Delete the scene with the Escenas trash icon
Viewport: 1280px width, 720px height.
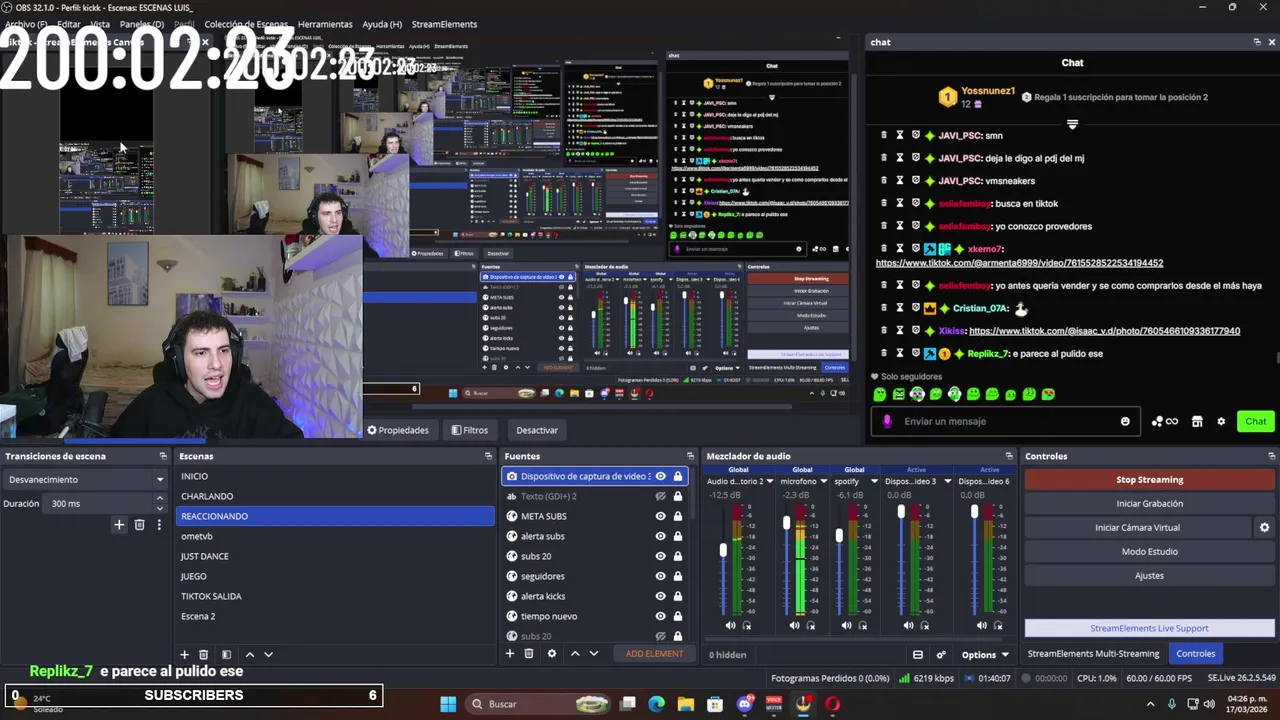[x=203, y=654]
